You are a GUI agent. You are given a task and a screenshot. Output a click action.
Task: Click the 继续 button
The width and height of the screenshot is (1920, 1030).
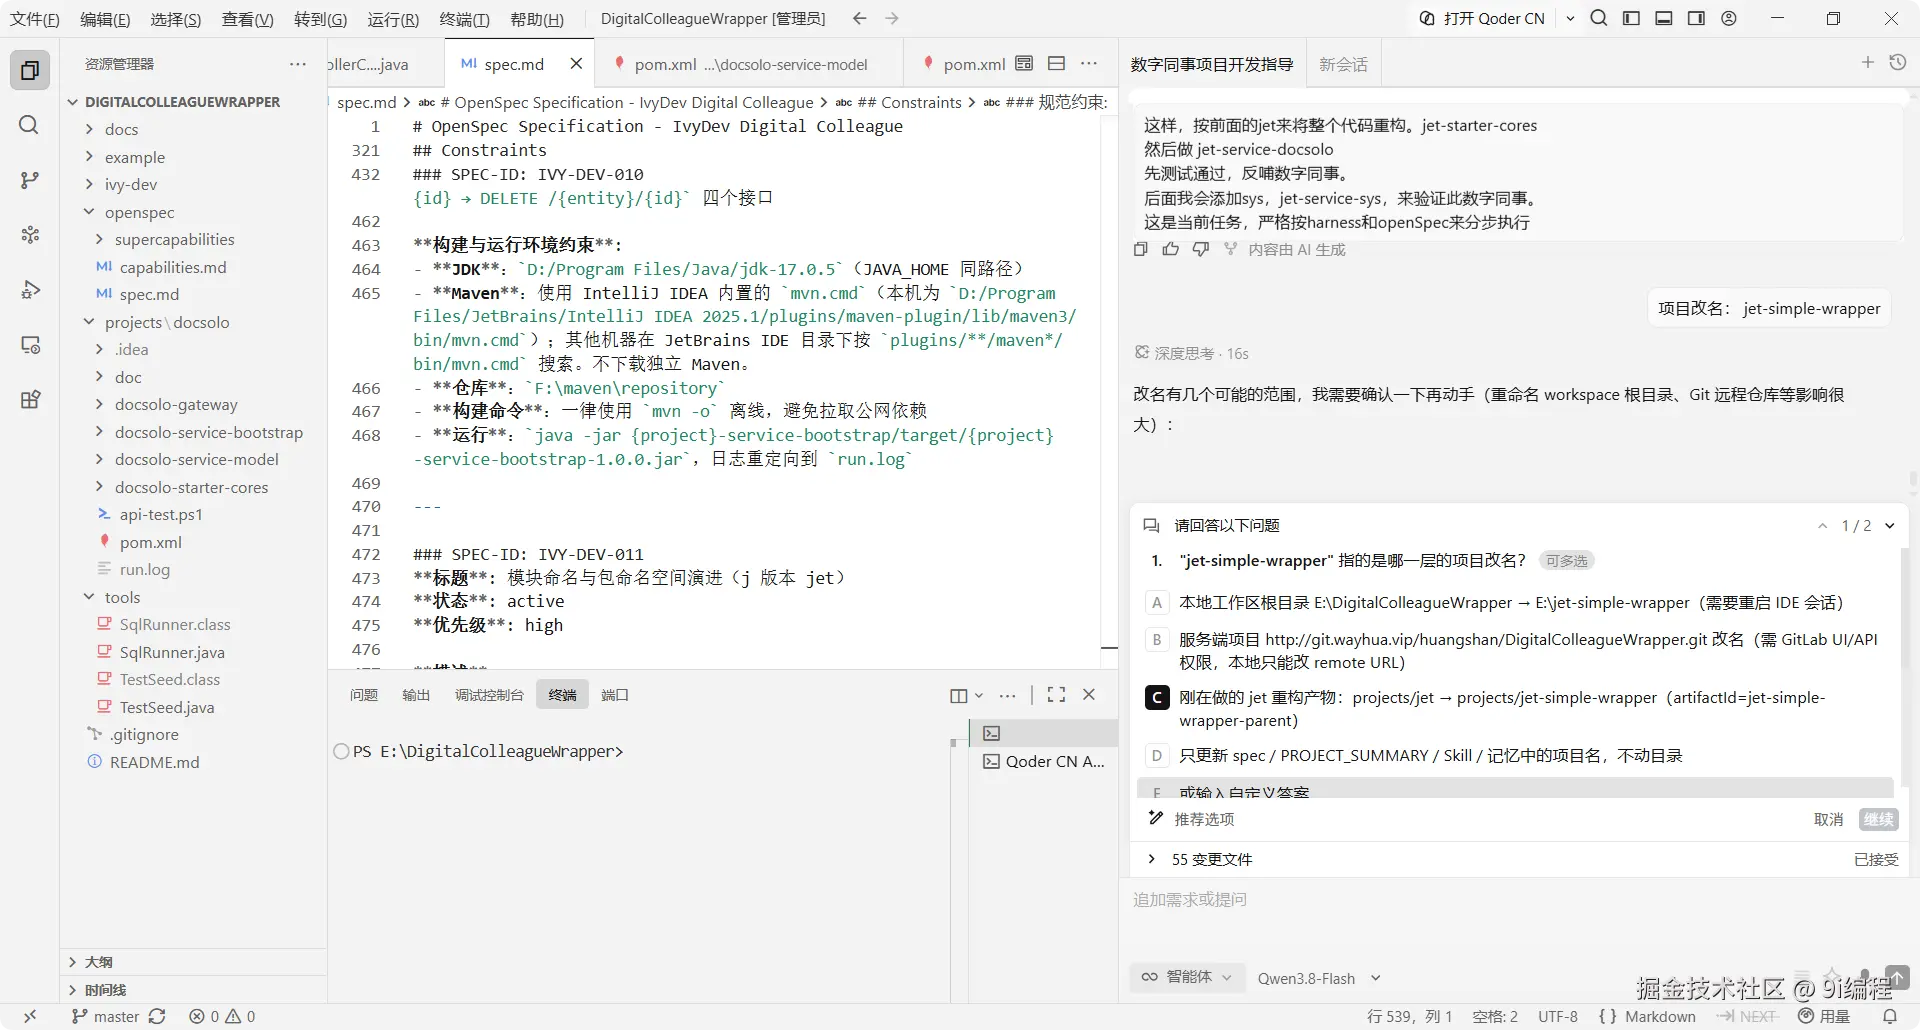click(1878, 819)
